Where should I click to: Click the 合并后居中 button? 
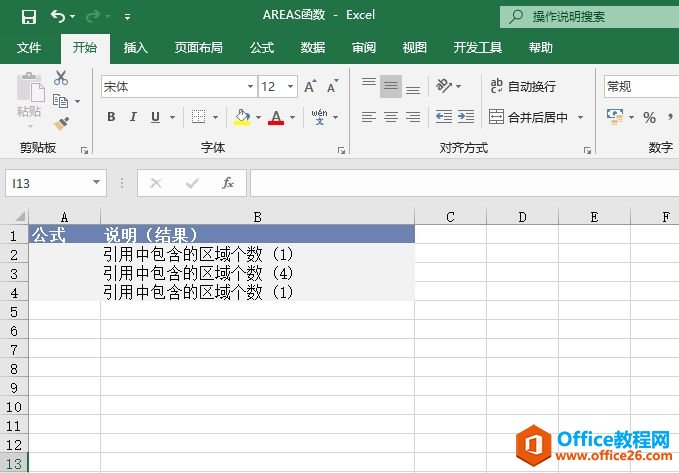pyautogui.click(x=528, y=118)
